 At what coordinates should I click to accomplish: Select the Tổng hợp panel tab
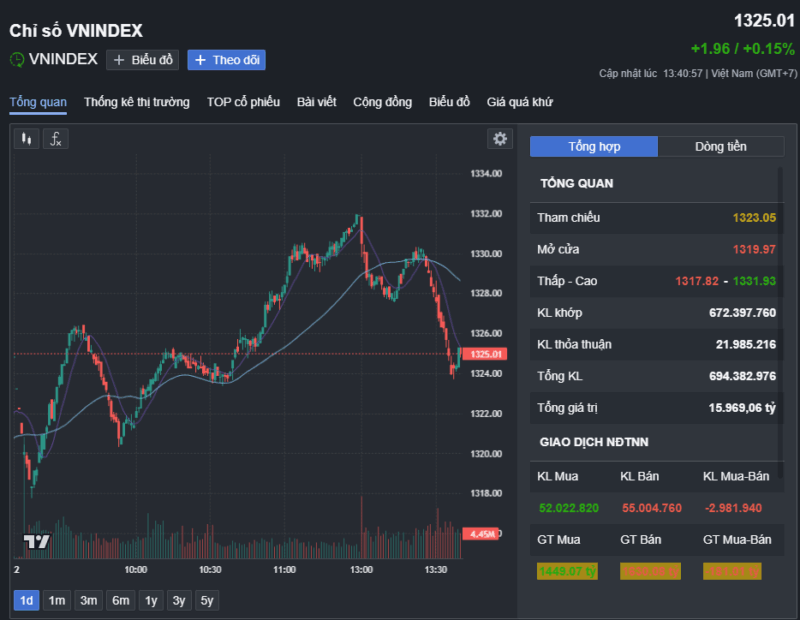click(x=594, y=146)
